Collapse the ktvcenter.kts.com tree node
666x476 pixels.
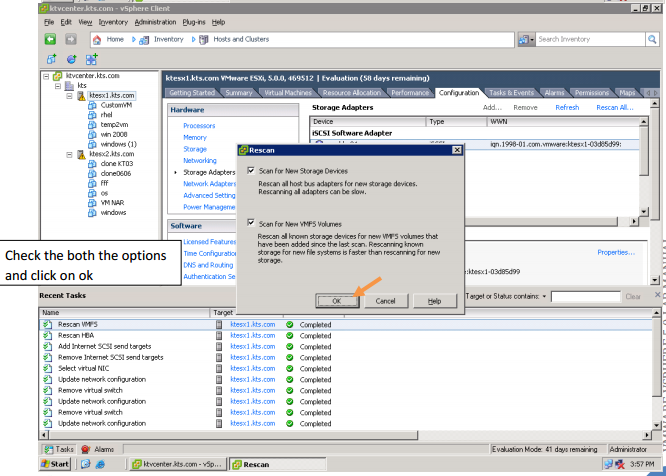pos(46,76)
